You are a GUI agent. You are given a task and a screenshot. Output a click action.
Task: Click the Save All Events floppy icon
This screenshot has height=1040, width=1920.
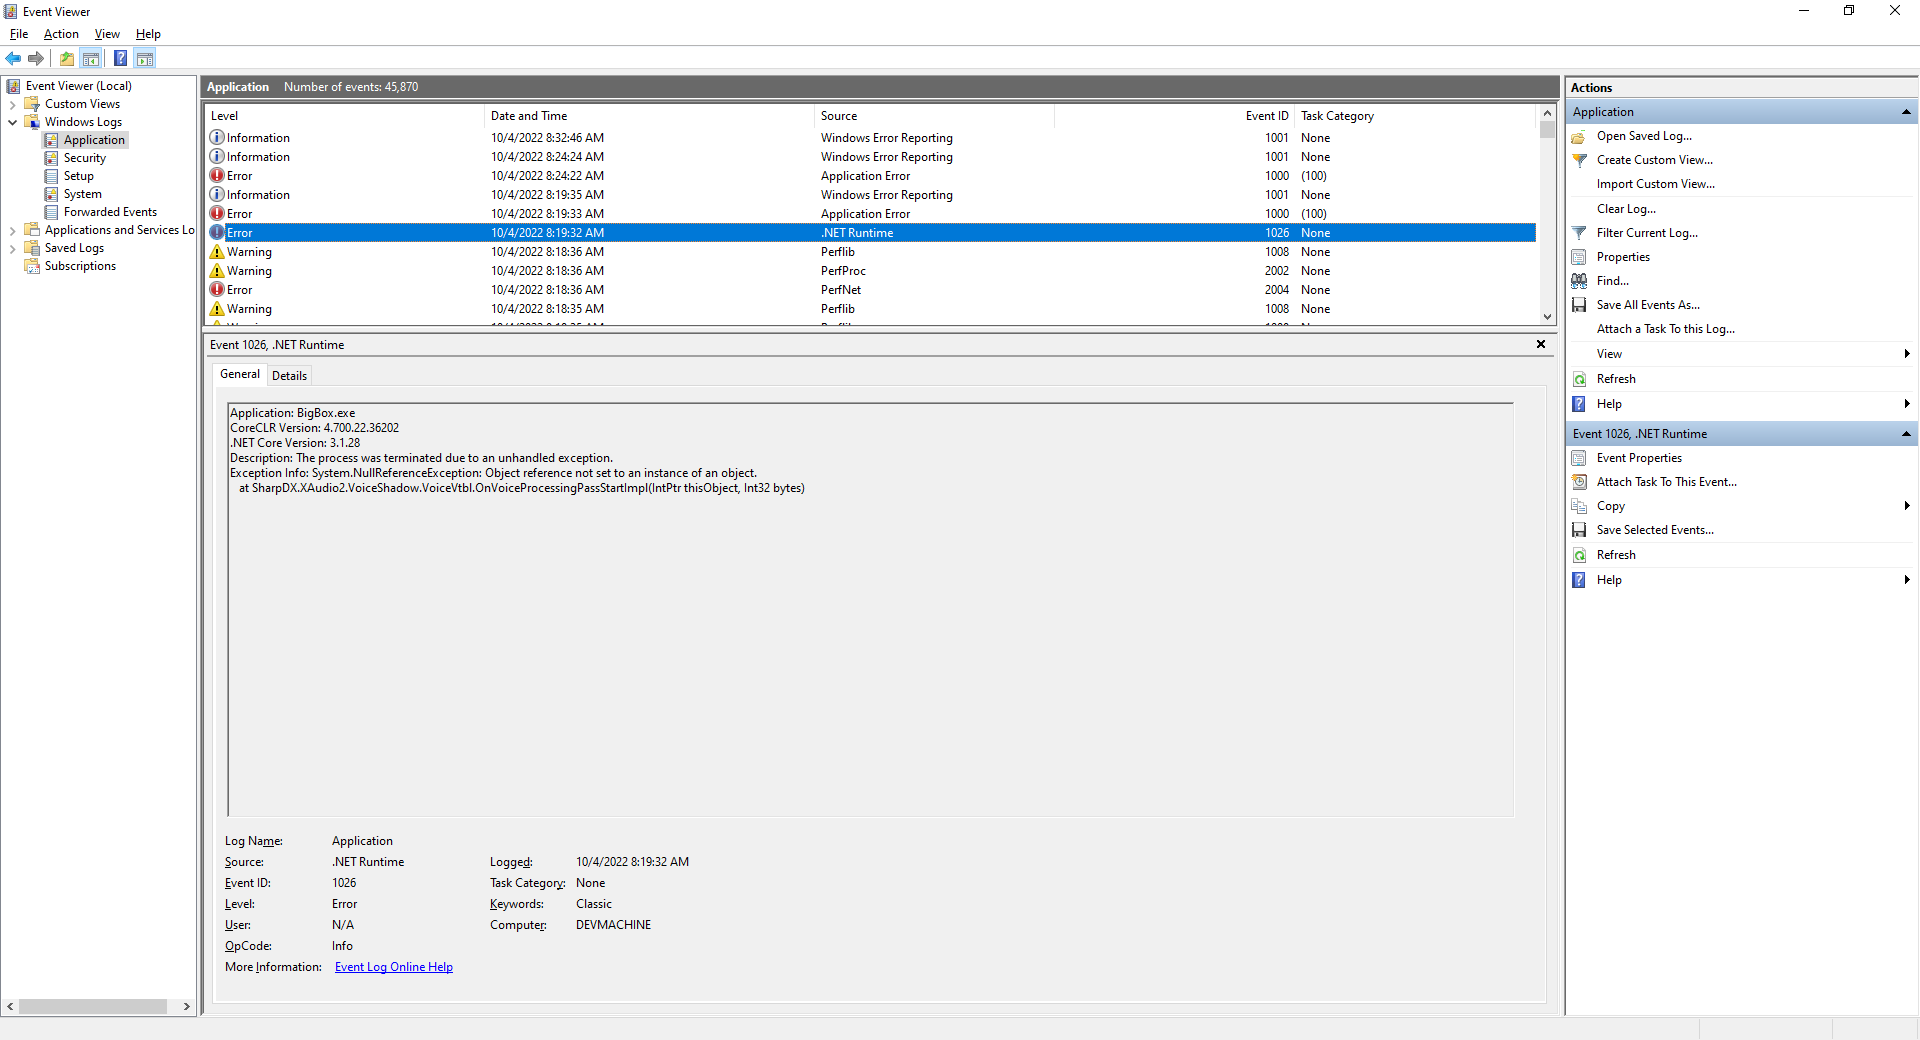pyautogui.click(x=1579, y=305)
